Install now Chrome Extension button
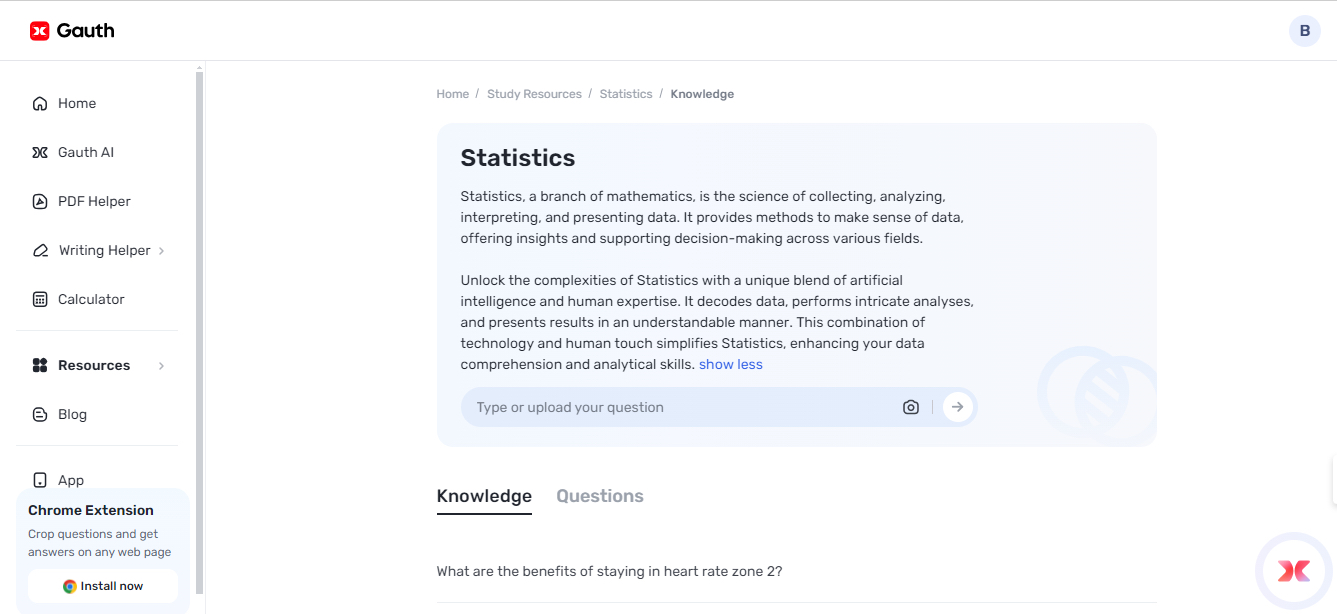The image size is (1337, 614). point(103,586)
